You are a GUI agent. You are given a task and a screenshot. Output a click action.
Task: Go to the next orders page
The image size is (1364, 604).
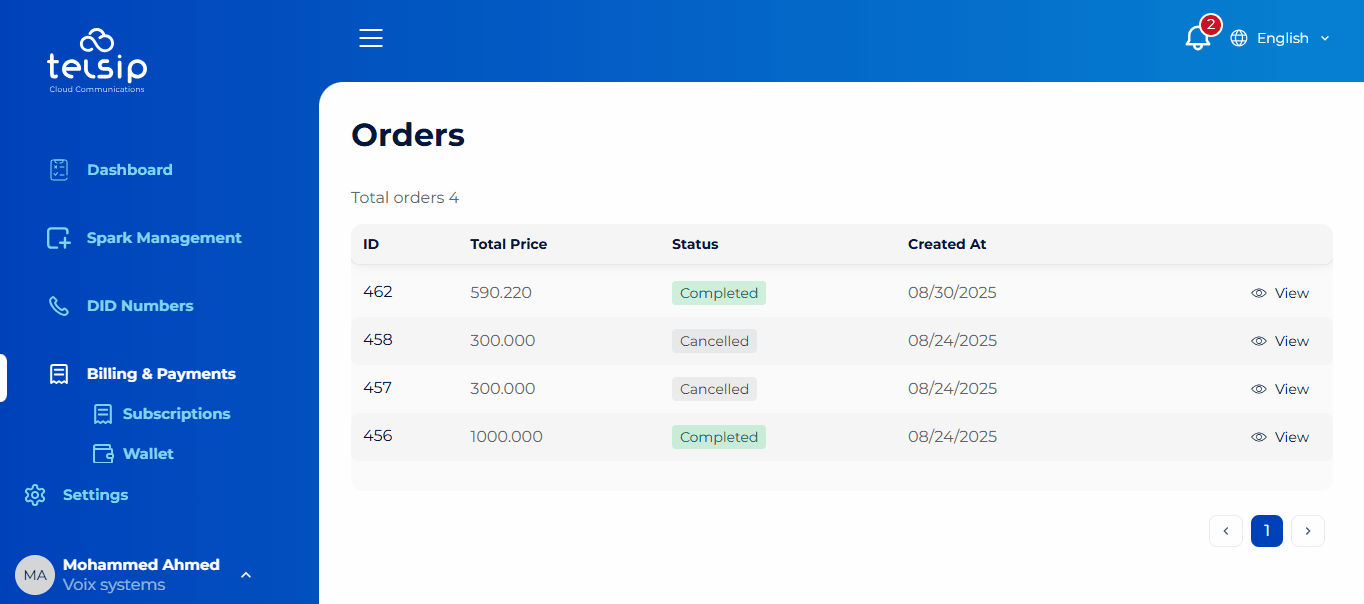click(x=1308, y=531)
